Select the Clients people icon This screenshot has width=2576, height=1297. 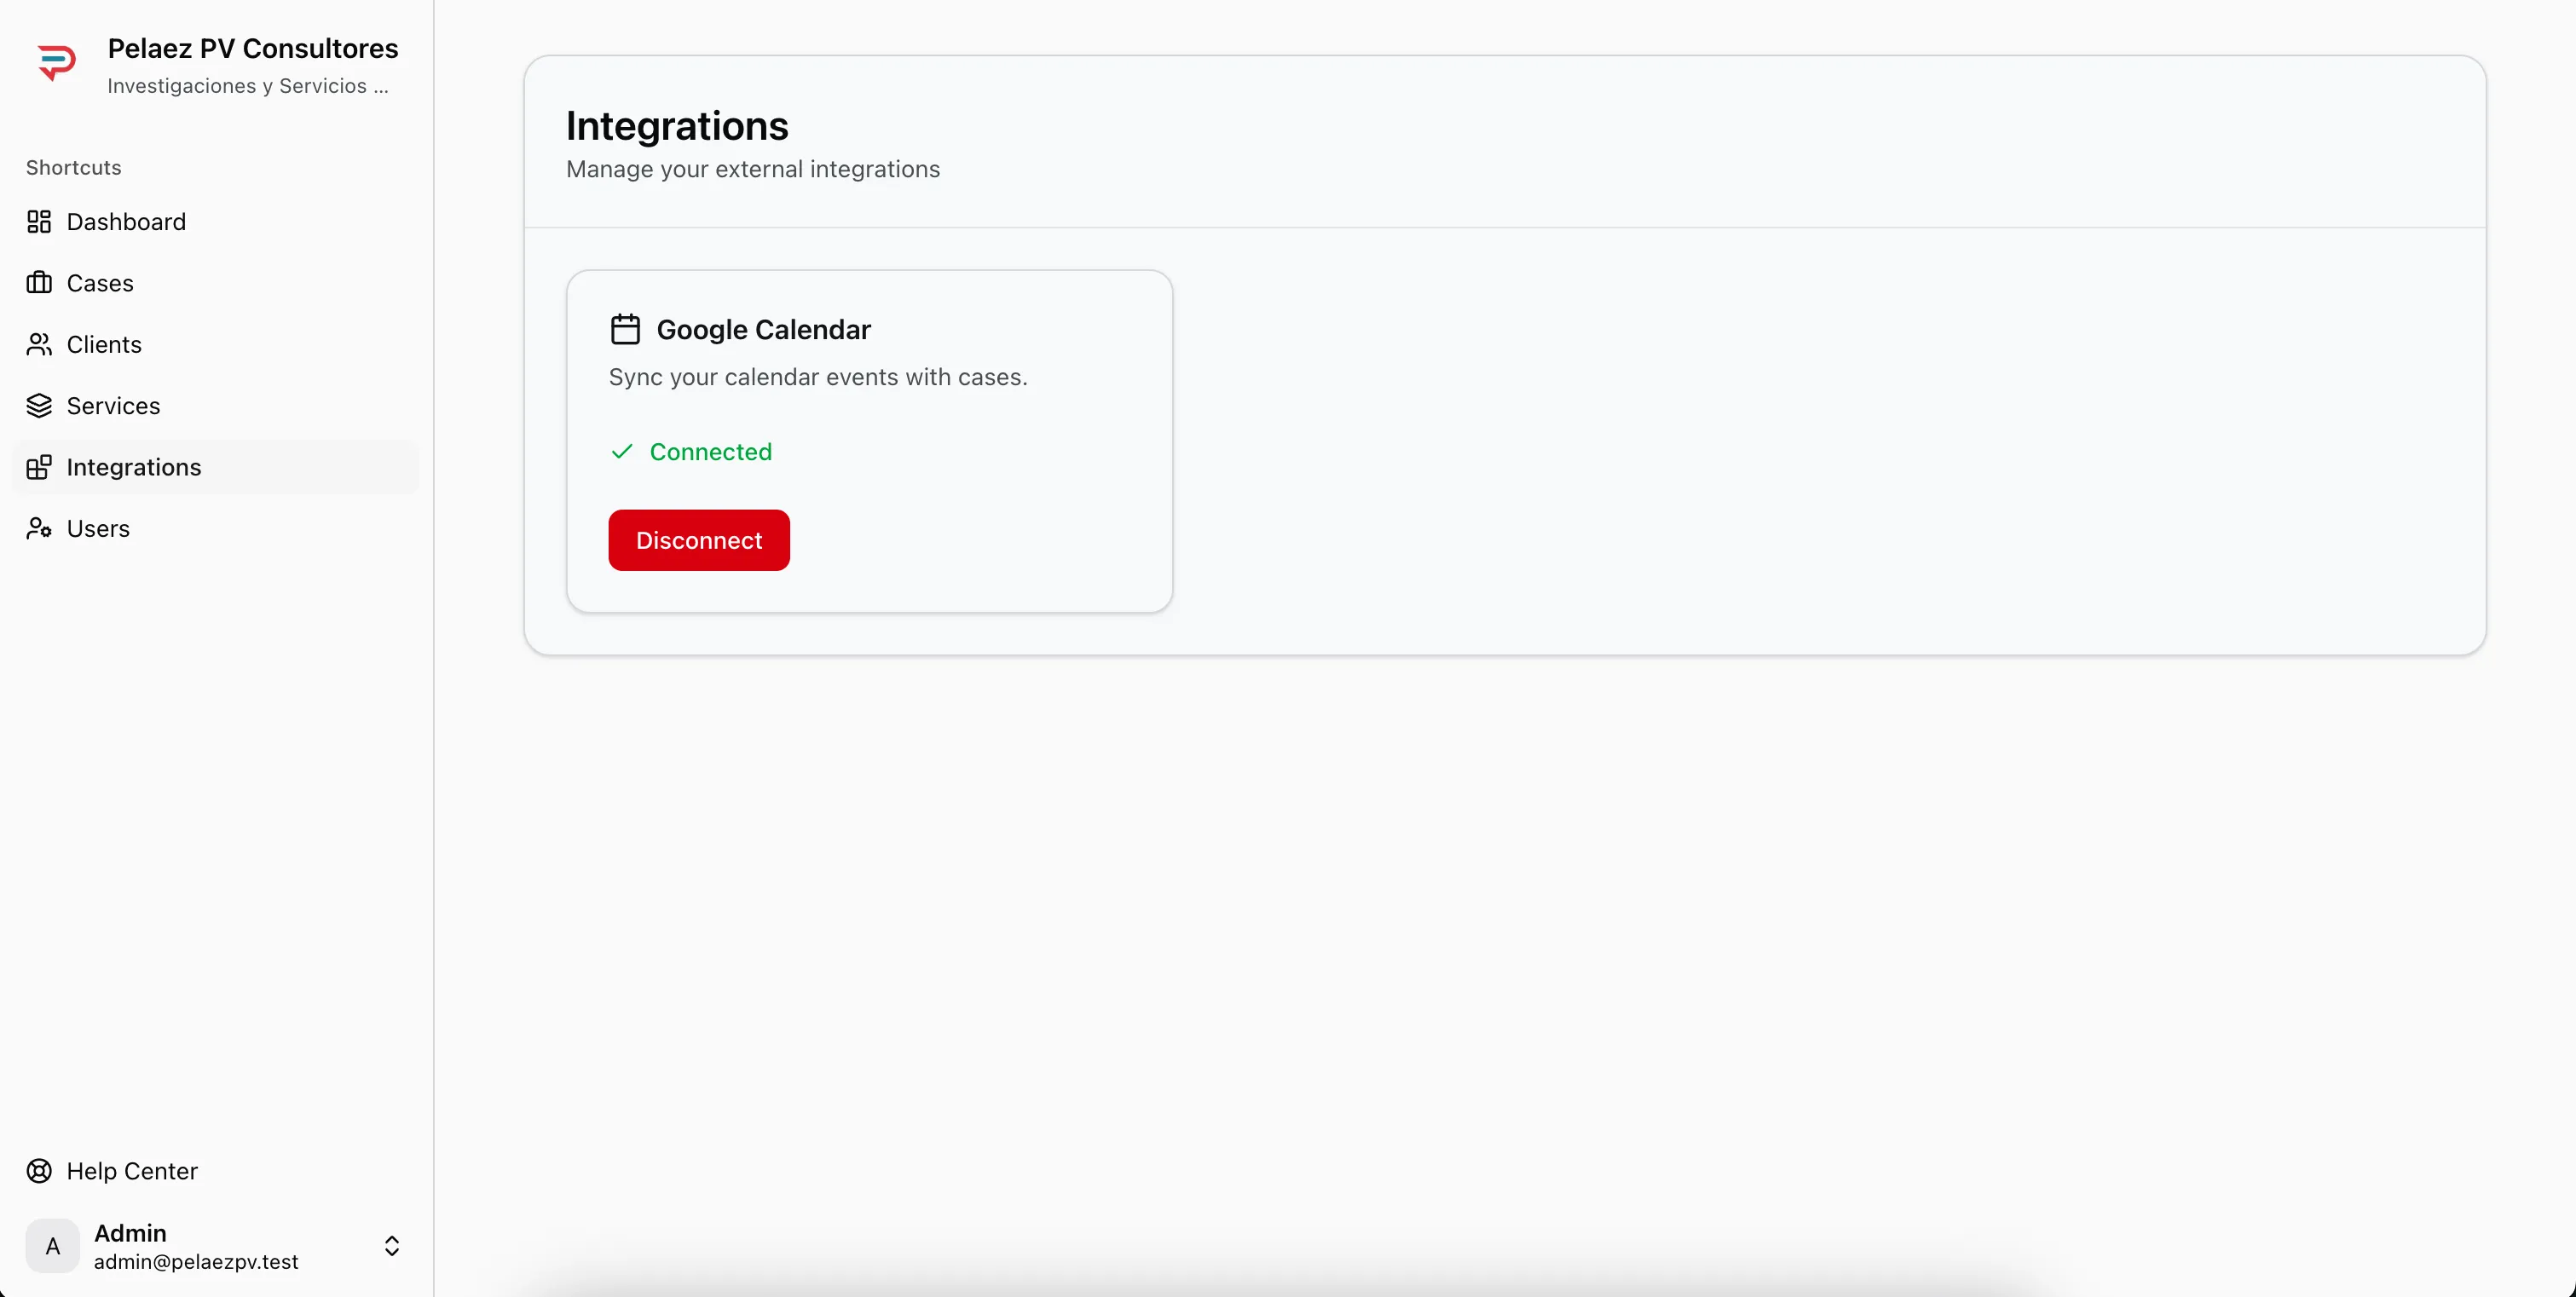[40, 344]
